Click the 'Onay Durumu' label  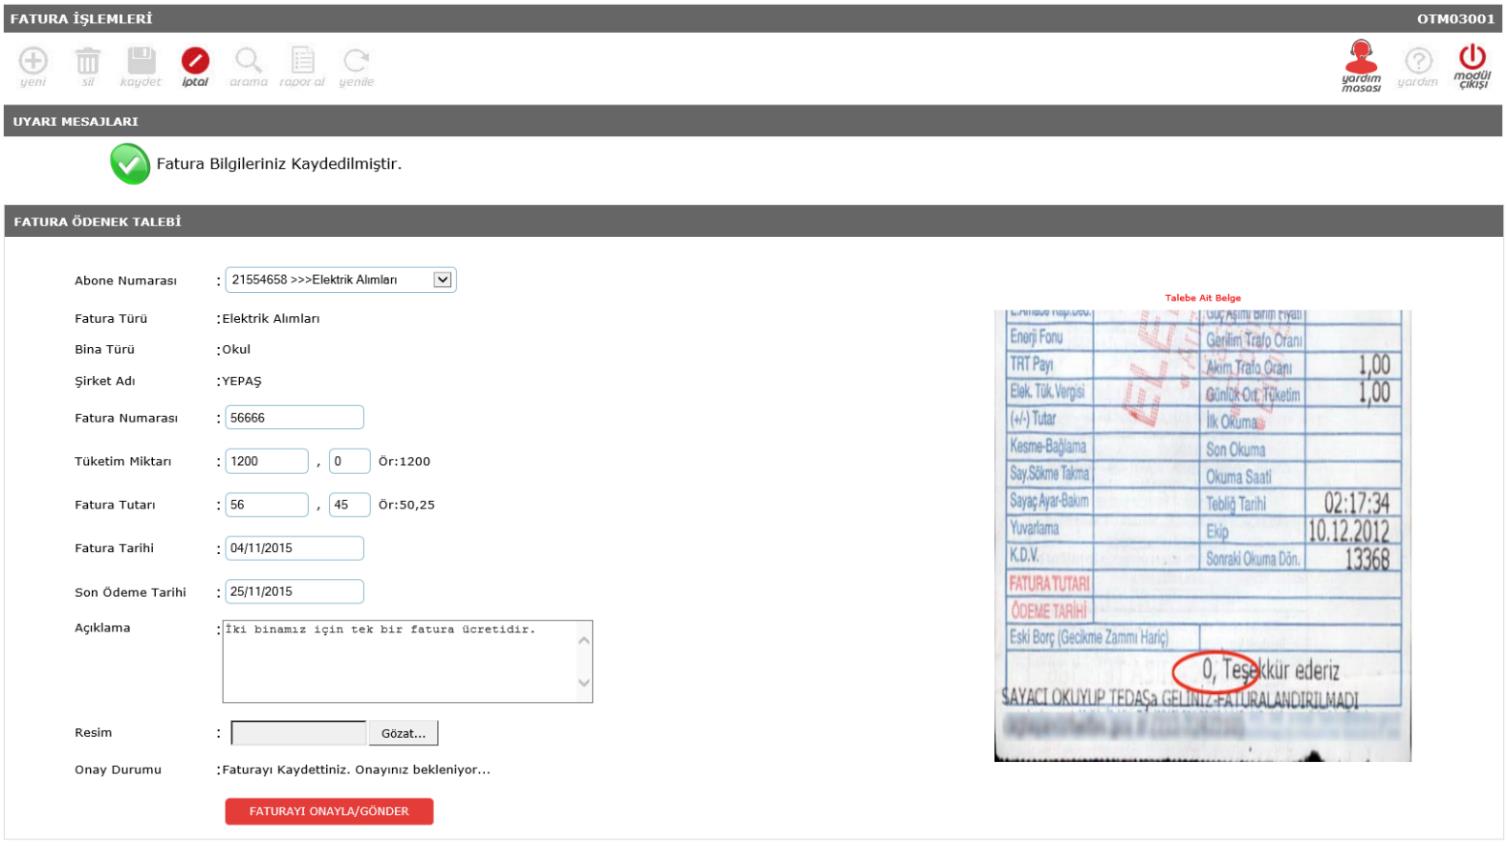[118, 770]
